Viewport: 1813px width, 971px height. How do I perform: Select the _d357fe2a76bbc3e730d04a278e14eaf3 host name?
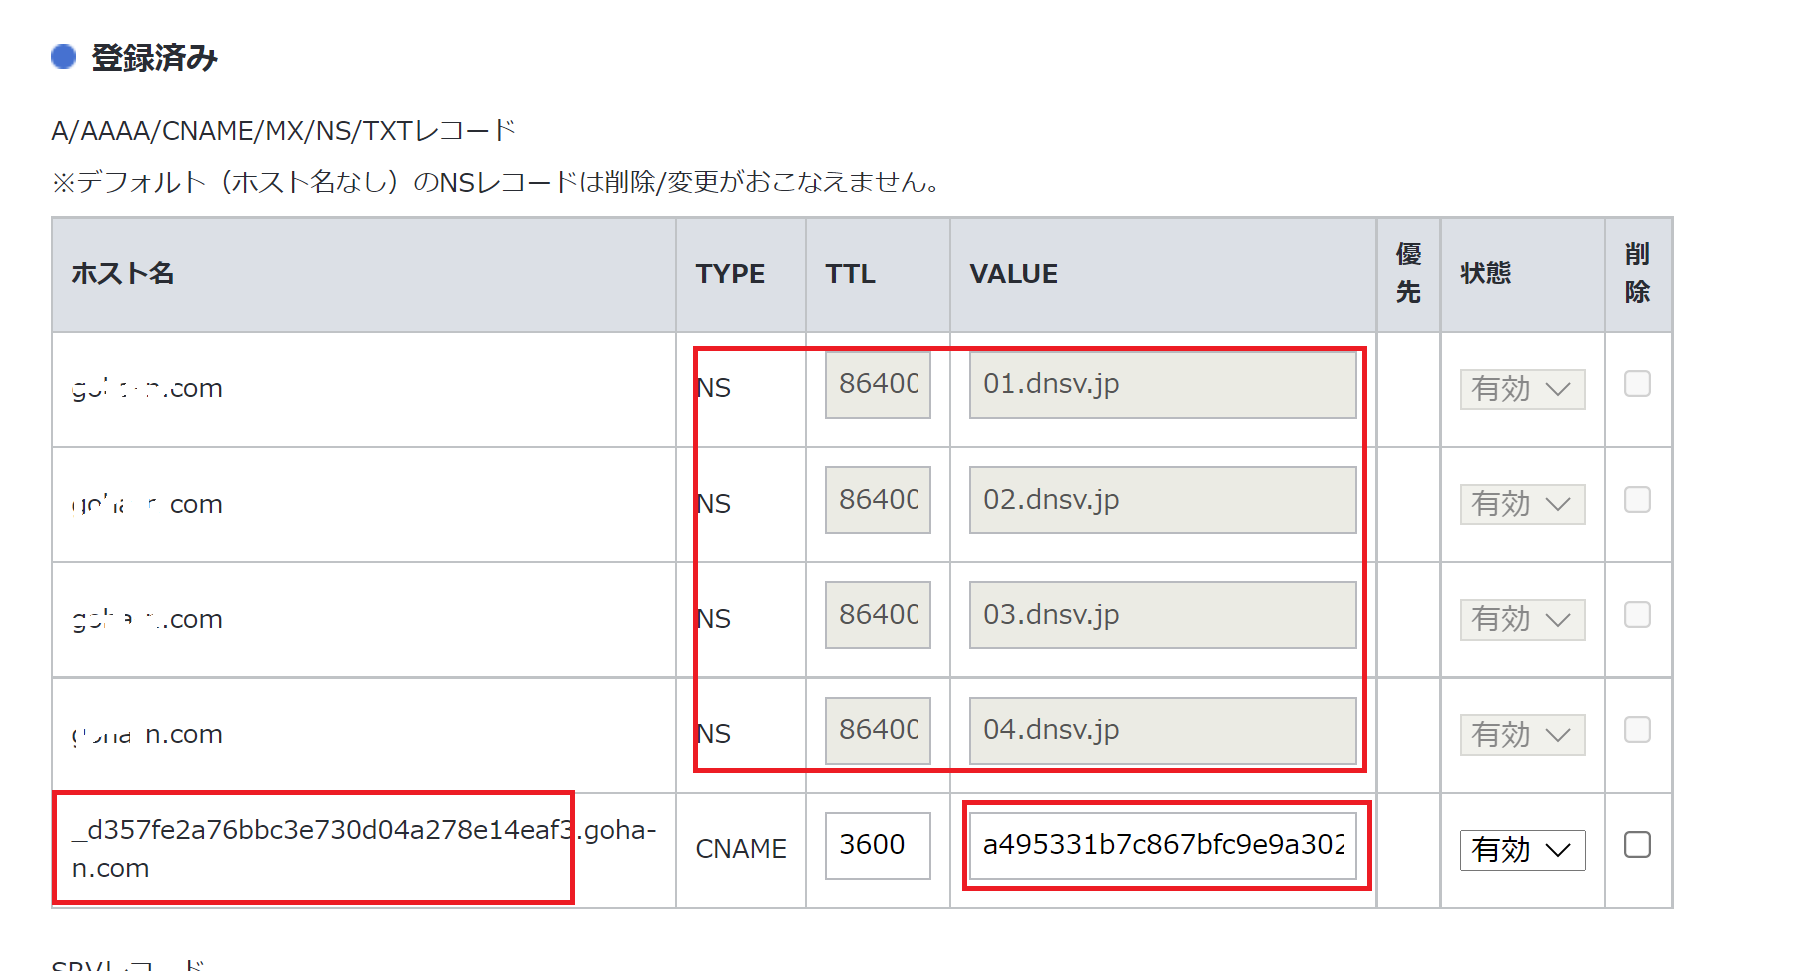click(x=364, y=849)
